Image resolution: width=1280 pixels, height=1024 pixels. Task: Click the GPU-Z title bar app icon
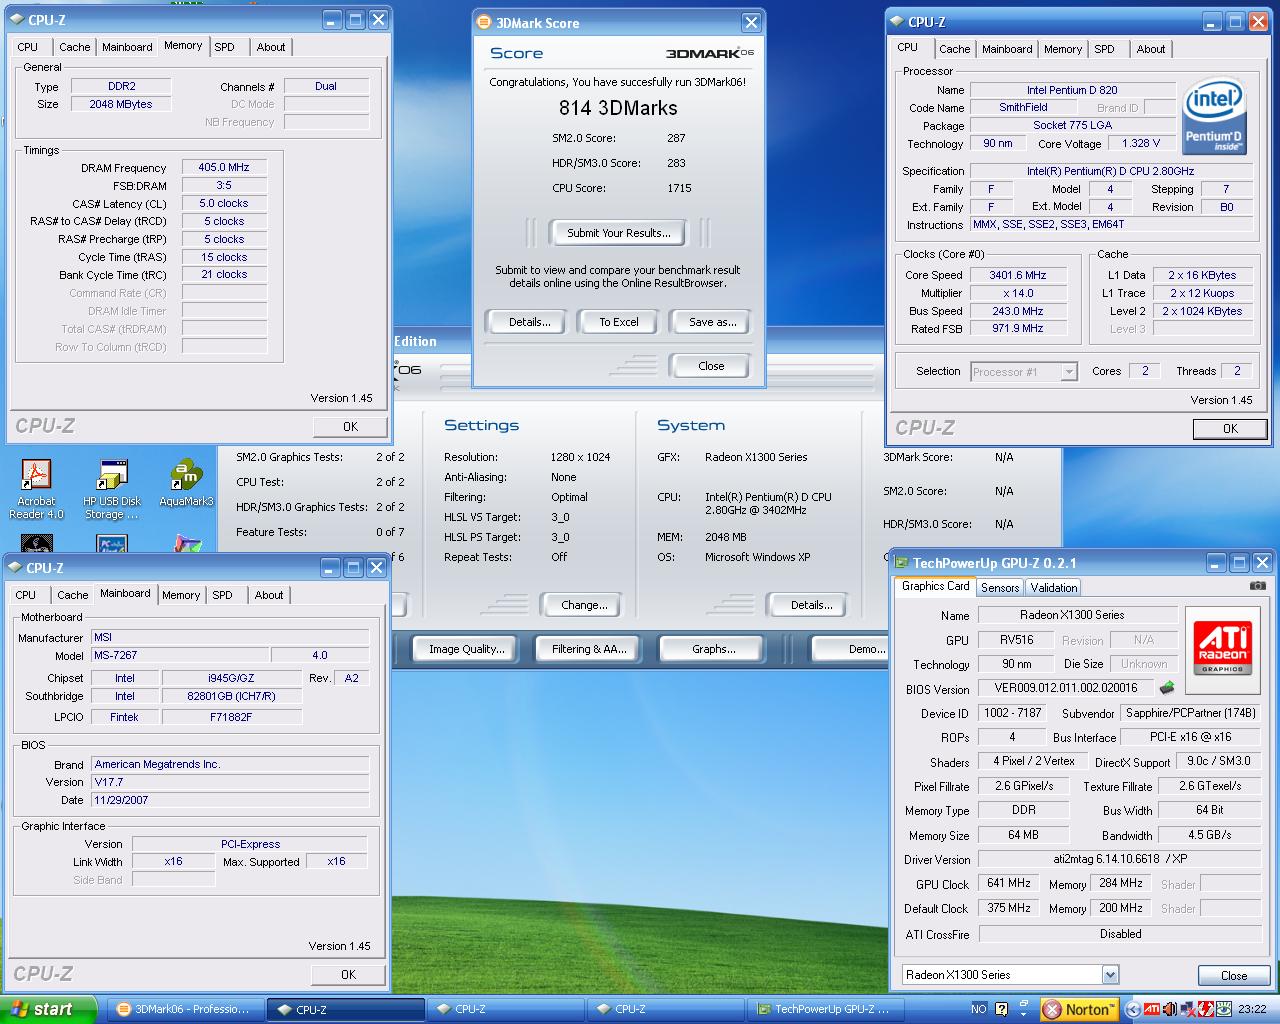click(900, 563)
